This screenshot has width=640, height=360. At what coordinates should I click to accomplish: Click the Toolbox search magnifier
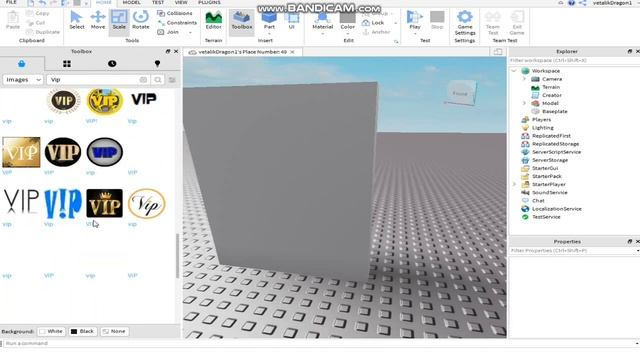(158, 80)
